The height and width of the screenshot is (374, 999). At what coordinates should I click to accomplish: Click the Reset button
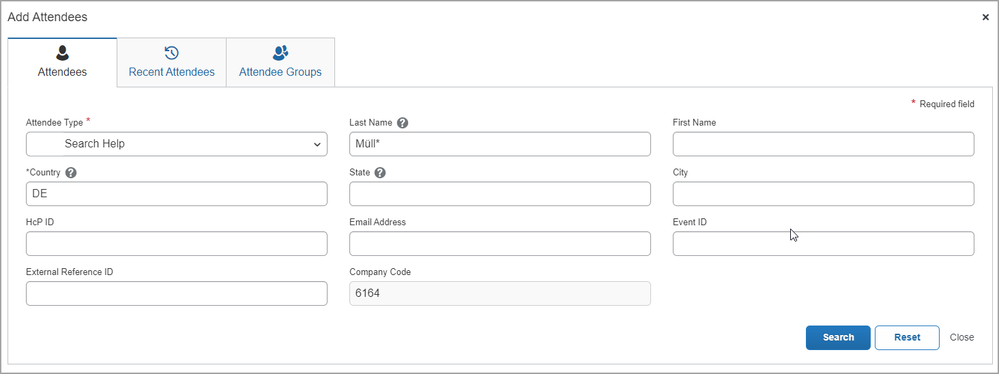[907, 338]
